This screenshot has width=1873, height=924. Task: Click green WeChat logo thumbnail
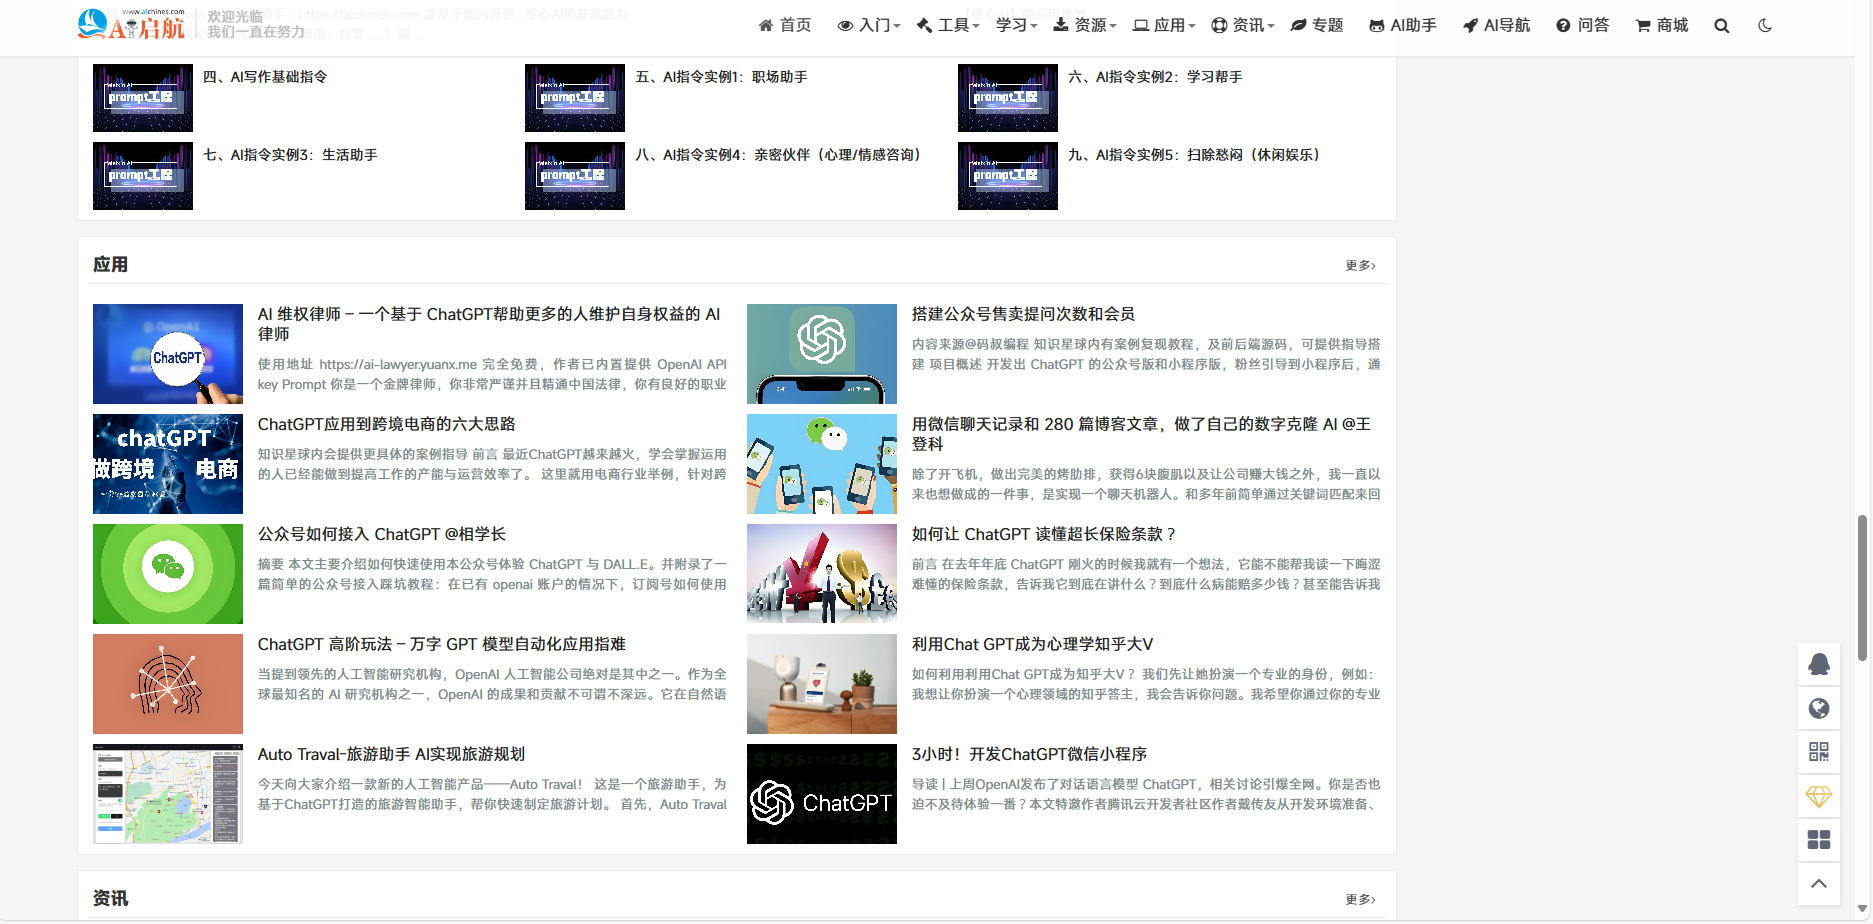(168, 574)
